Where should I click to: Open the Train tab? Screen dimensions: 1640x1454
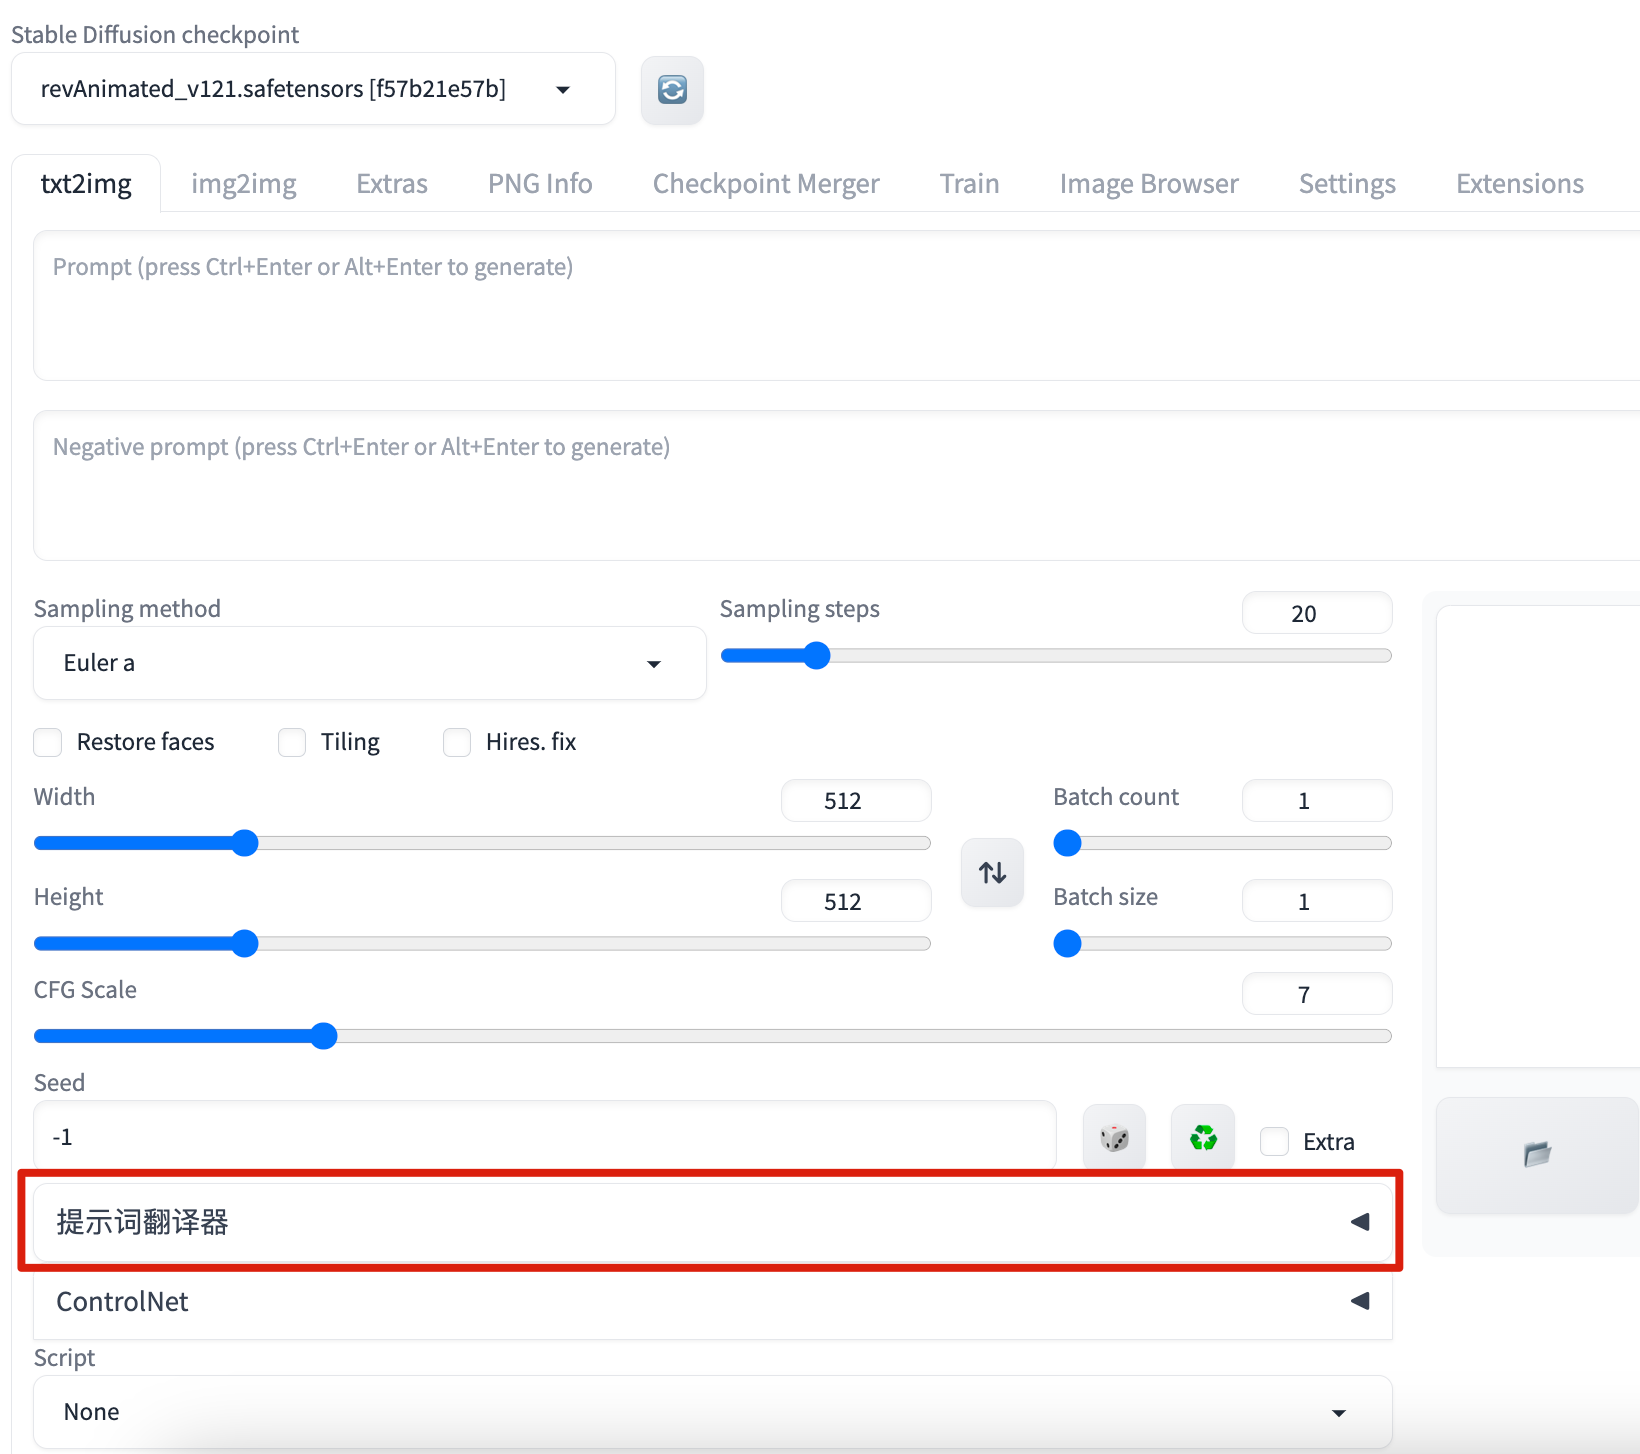pyautogui.click(x=969, y=184)
